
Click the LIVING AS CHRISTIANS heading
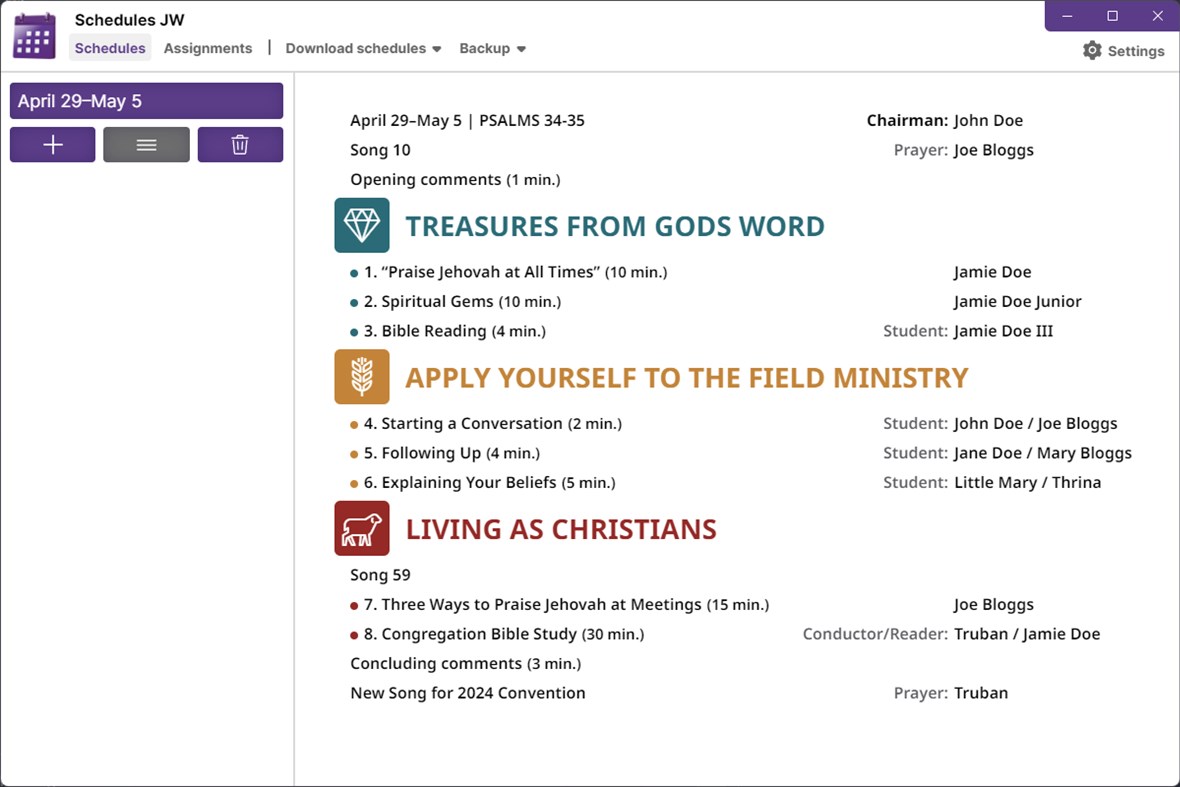[x=561, y=529]
